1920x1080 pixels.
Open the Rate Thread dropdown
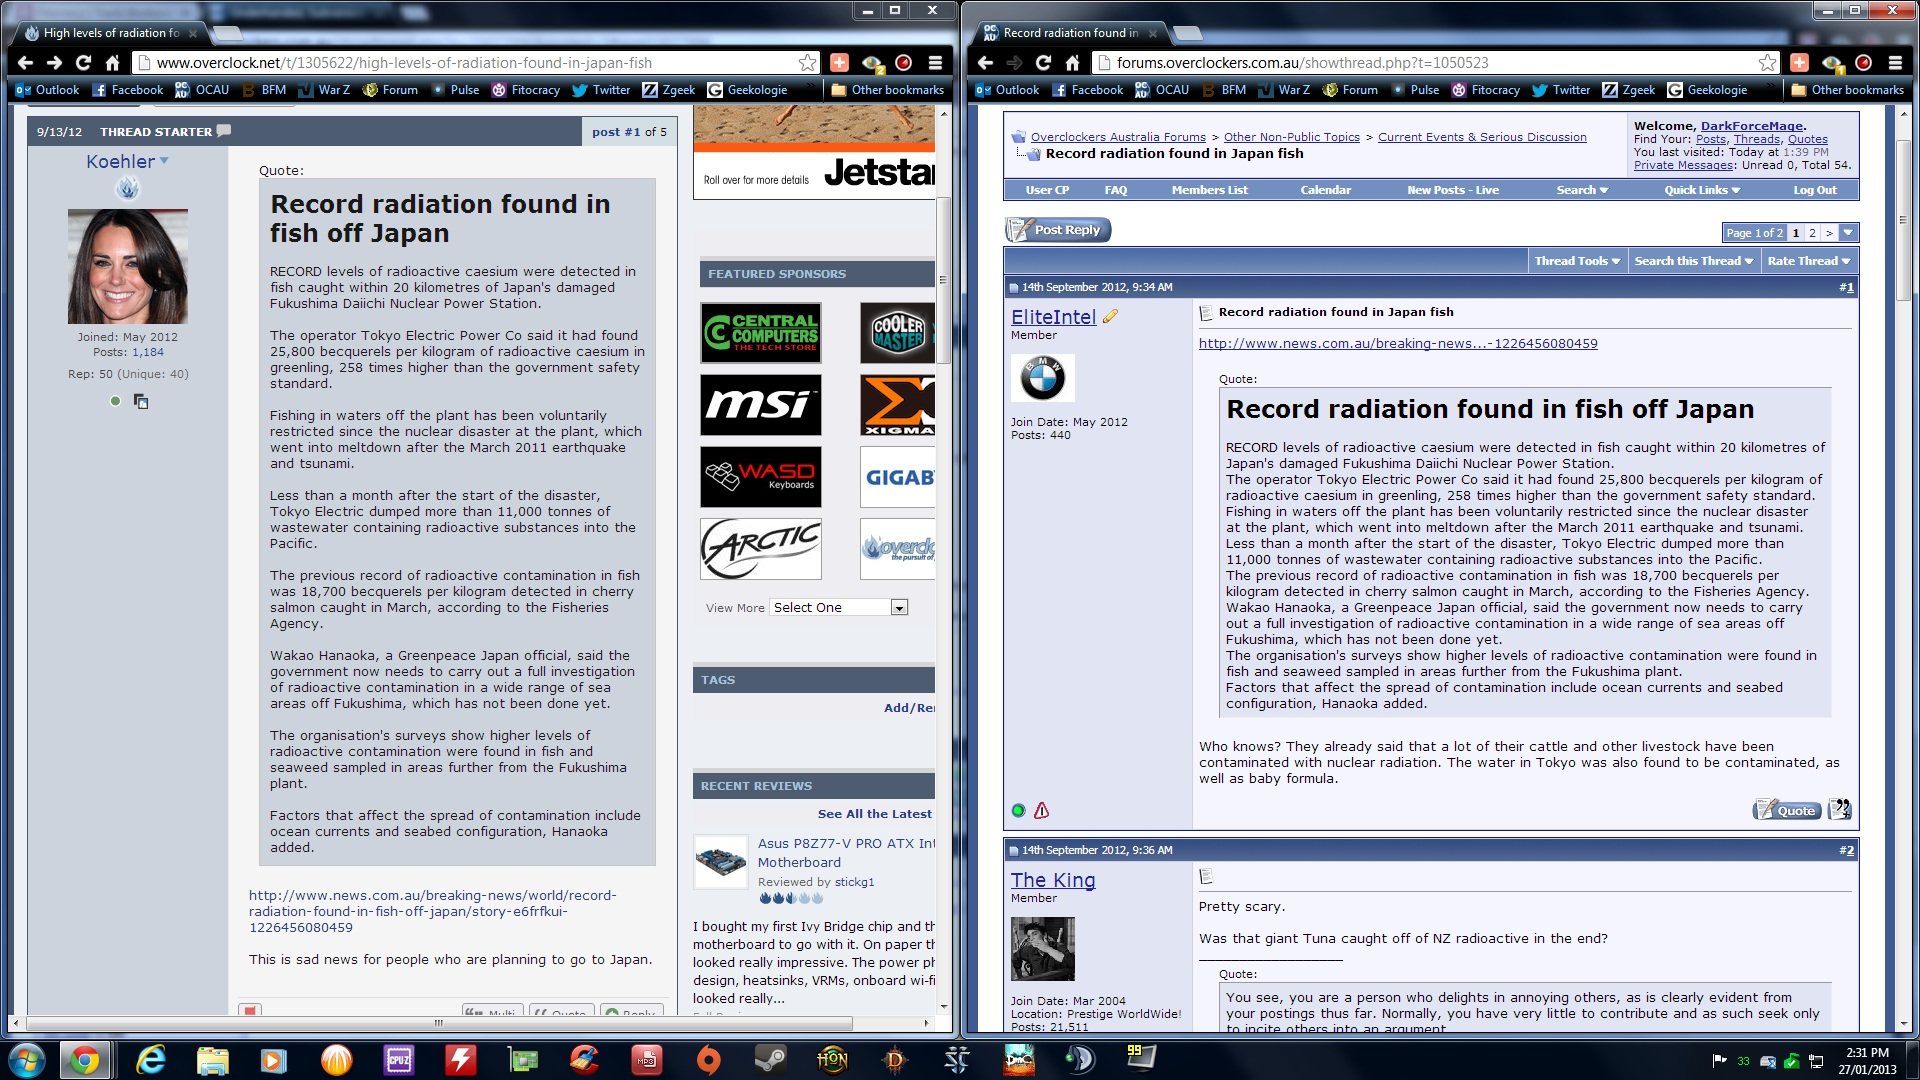pyautogui.click(x=1808, y=261)
